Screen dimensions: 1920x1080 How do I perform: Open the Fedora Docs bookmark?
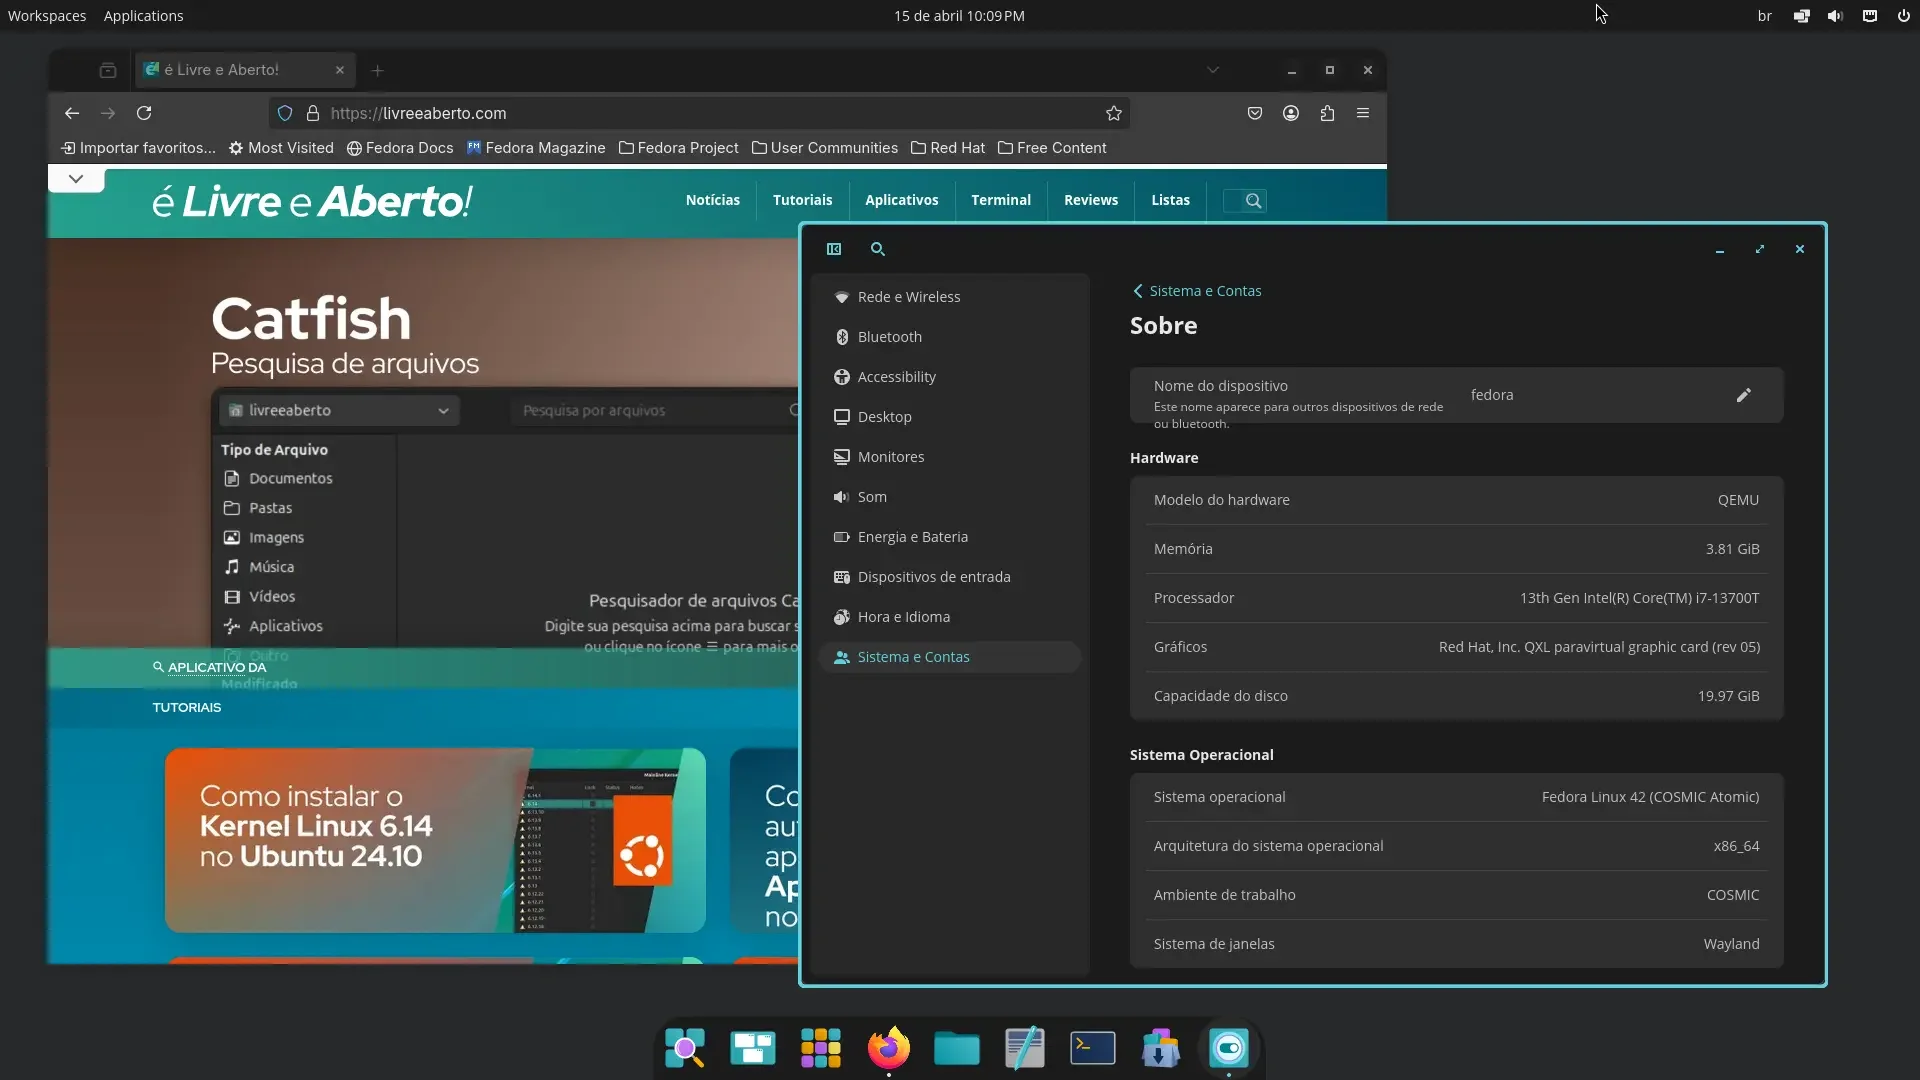400,148
